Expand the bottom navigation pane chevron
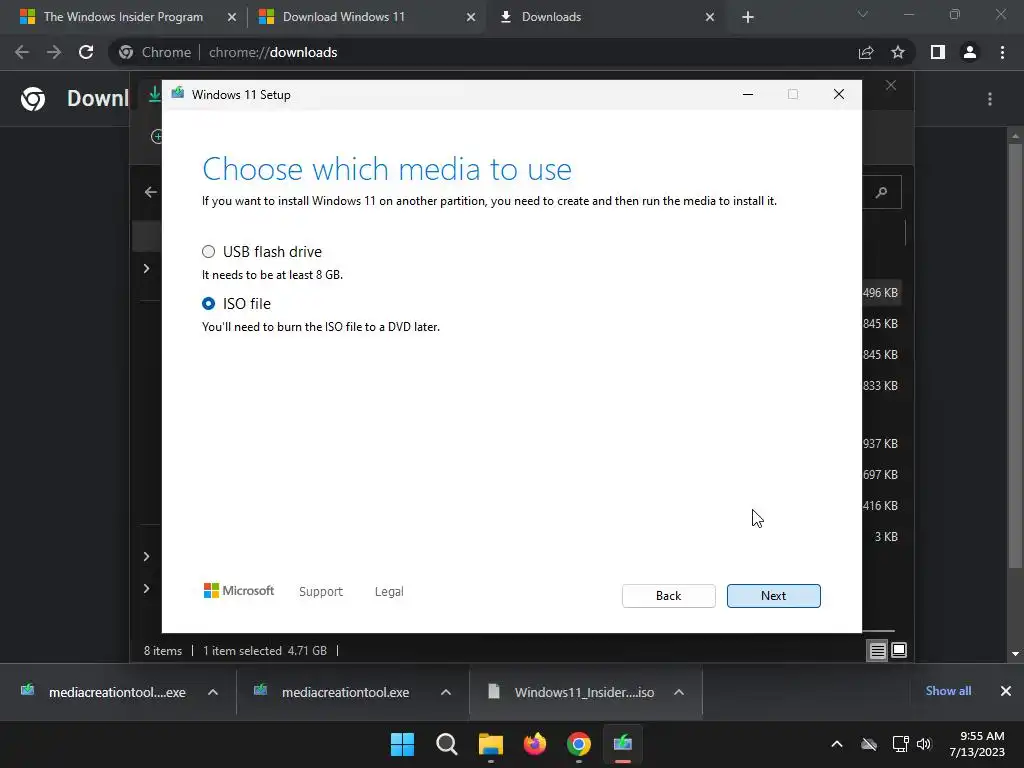This screenshot has height=768, width=1024. (x=146, y=588)
